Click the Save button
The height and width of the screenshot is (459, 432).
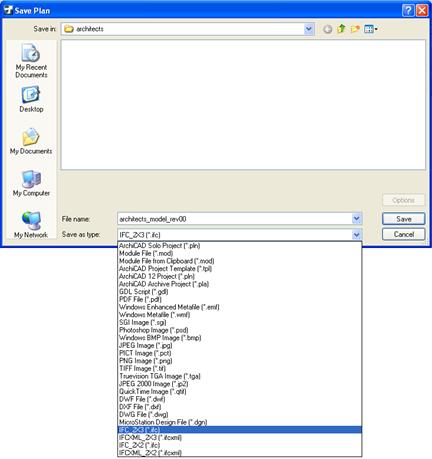pos(403,219)
